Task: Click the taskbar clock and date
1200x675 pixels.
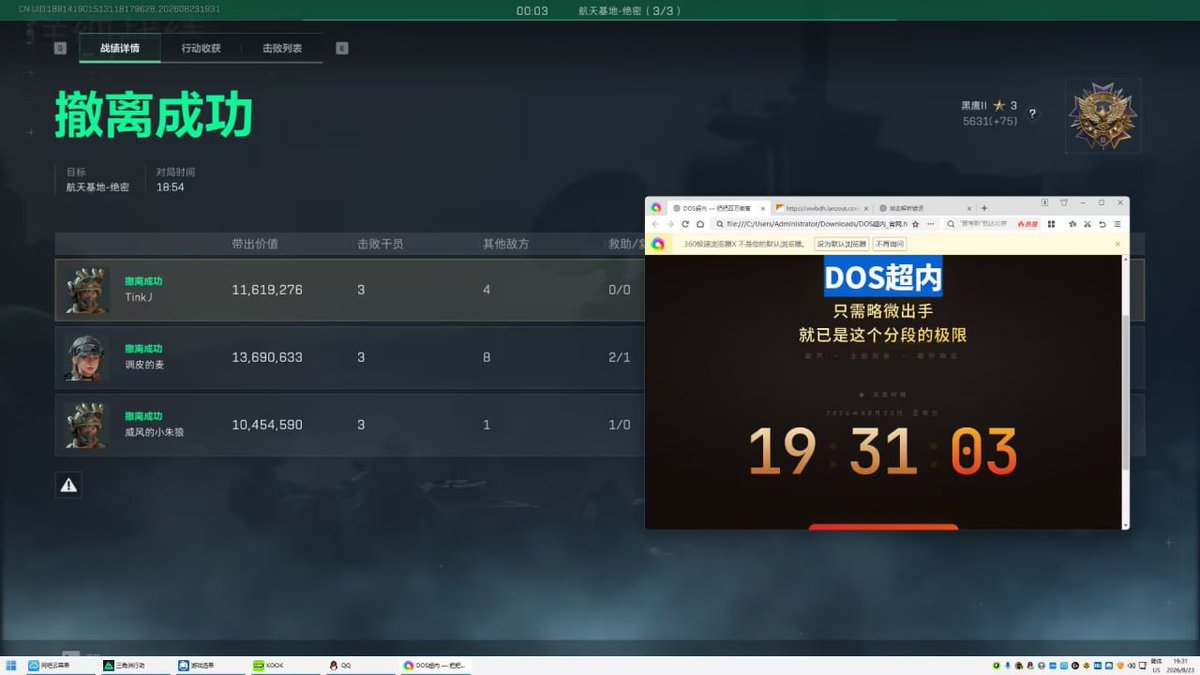Action: (x=1180, y=665)
